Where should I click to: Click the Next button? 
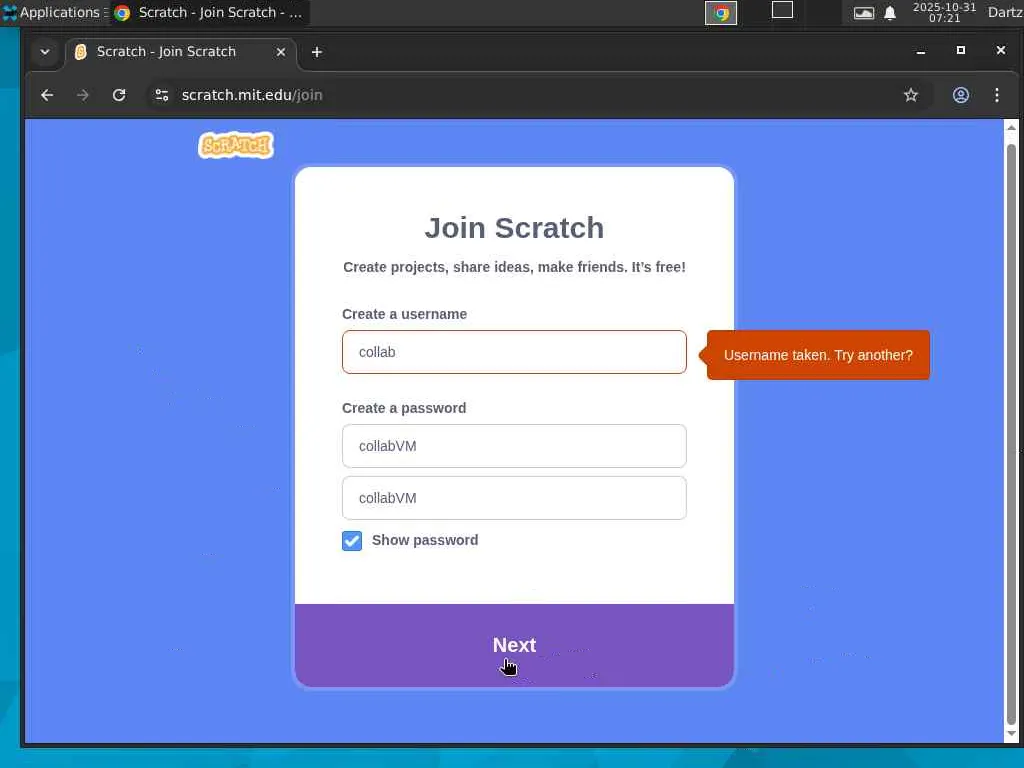pyautogui.click(x=514, y=645)
